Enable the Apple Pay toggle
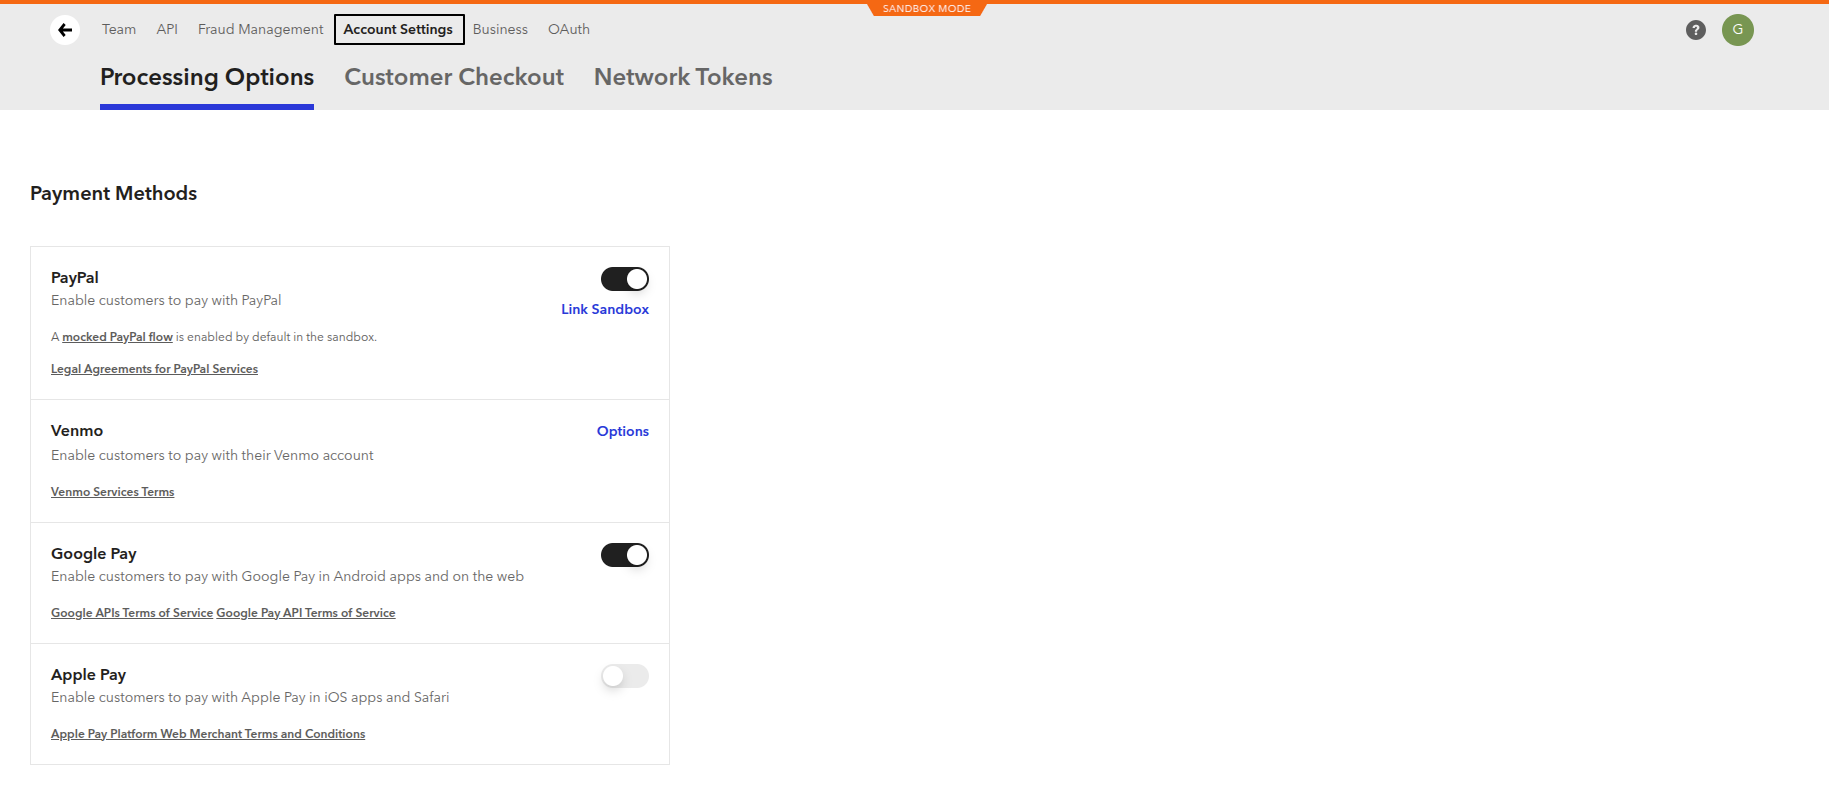Image resolution: width=1829 pixels, height=797 pixels. point(625,676)
